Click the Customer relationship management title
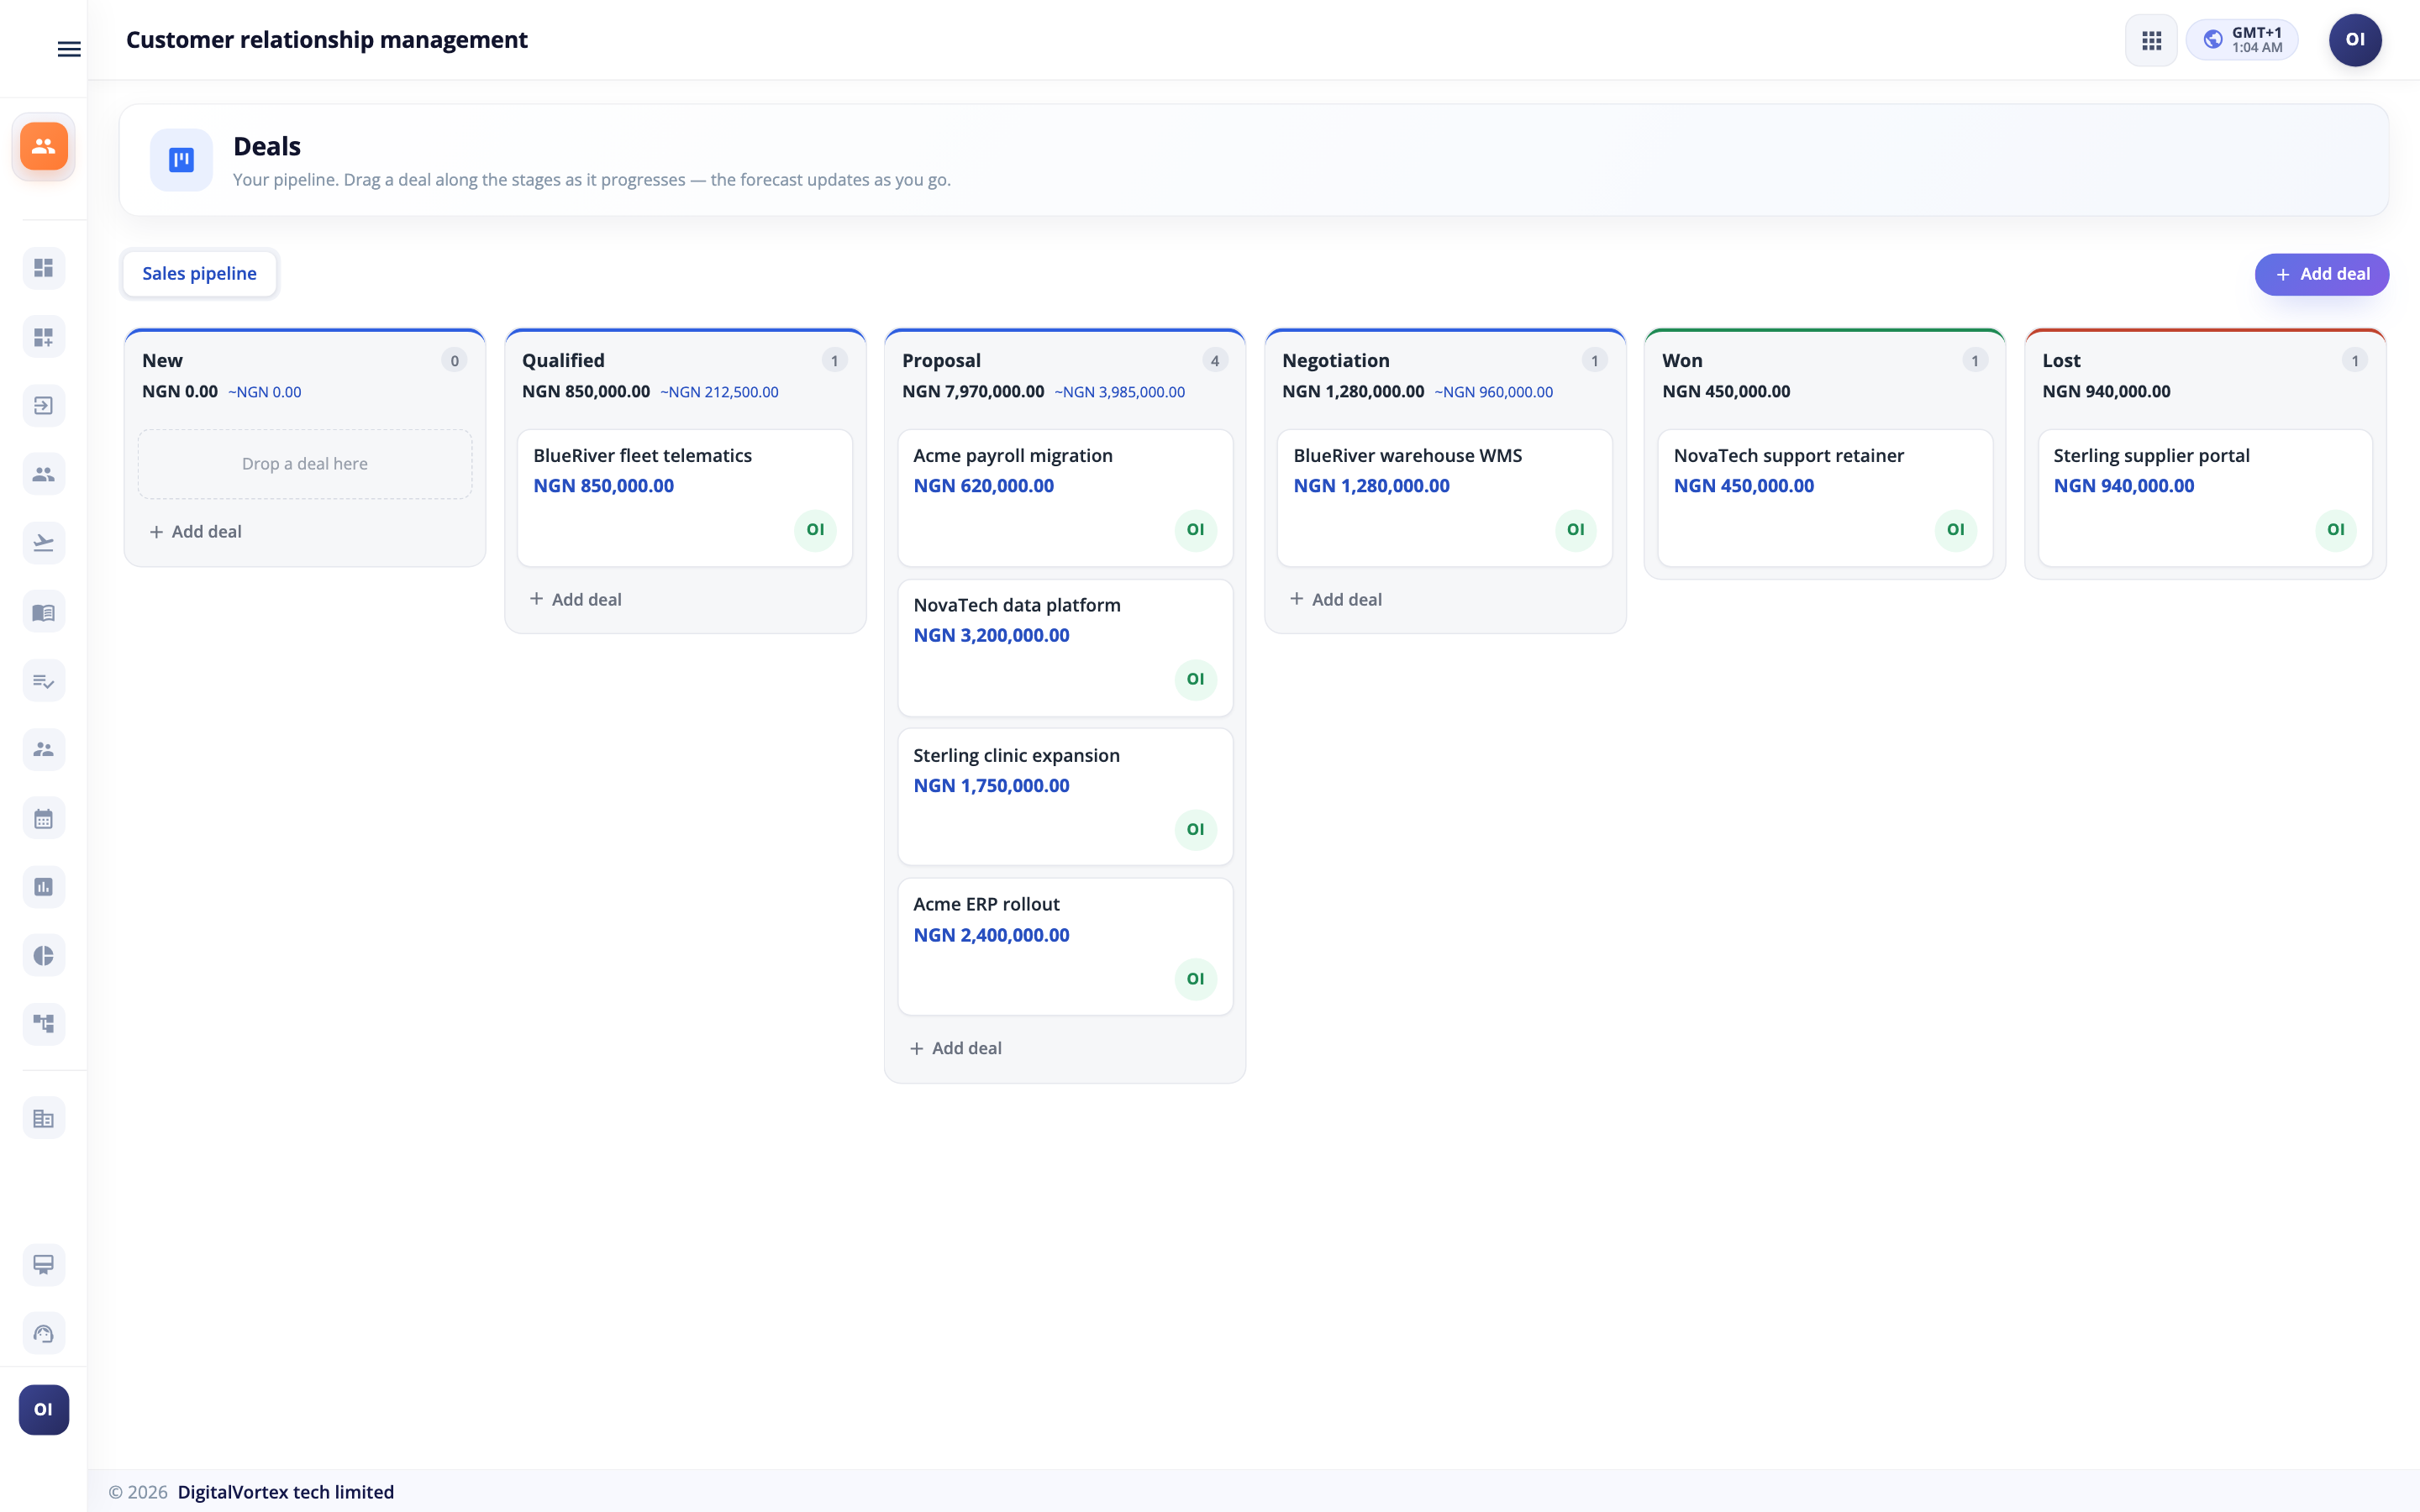 (326, 40)
